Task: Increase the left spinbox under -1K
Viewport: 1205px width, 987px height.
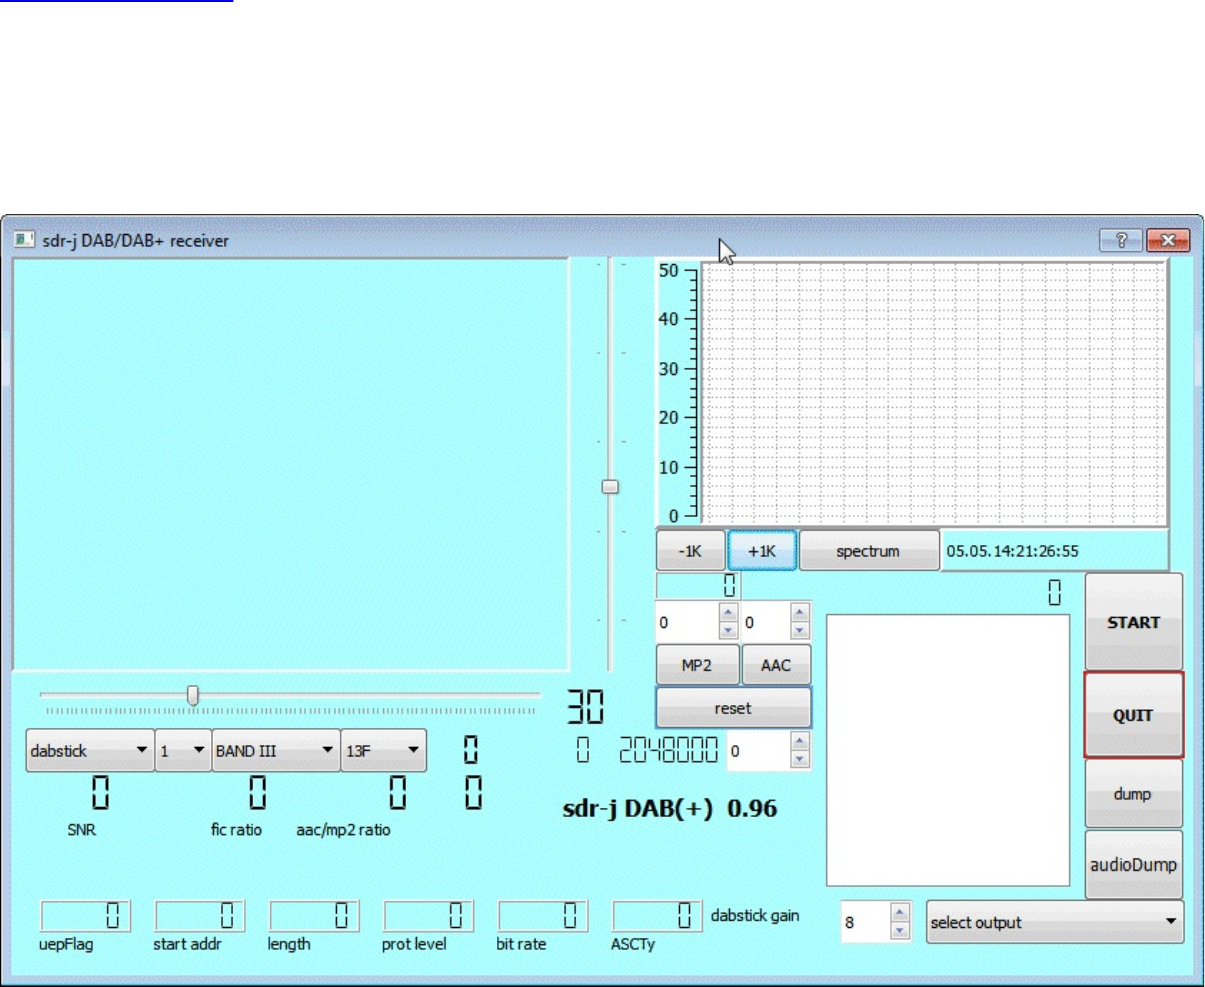Action: (x=728, y=612)
